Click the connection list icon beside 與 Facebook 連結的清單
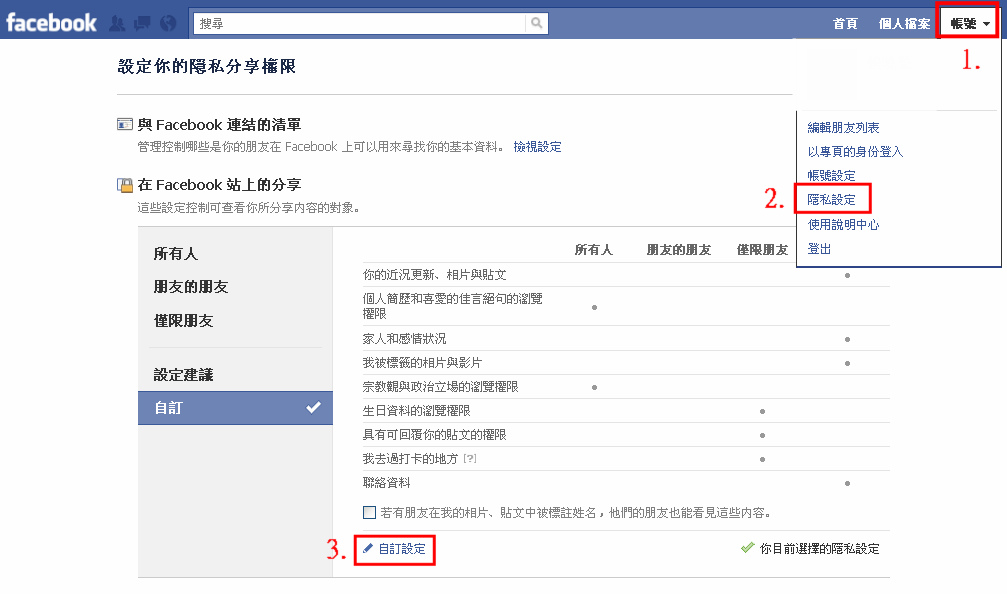 click(125, 124)
